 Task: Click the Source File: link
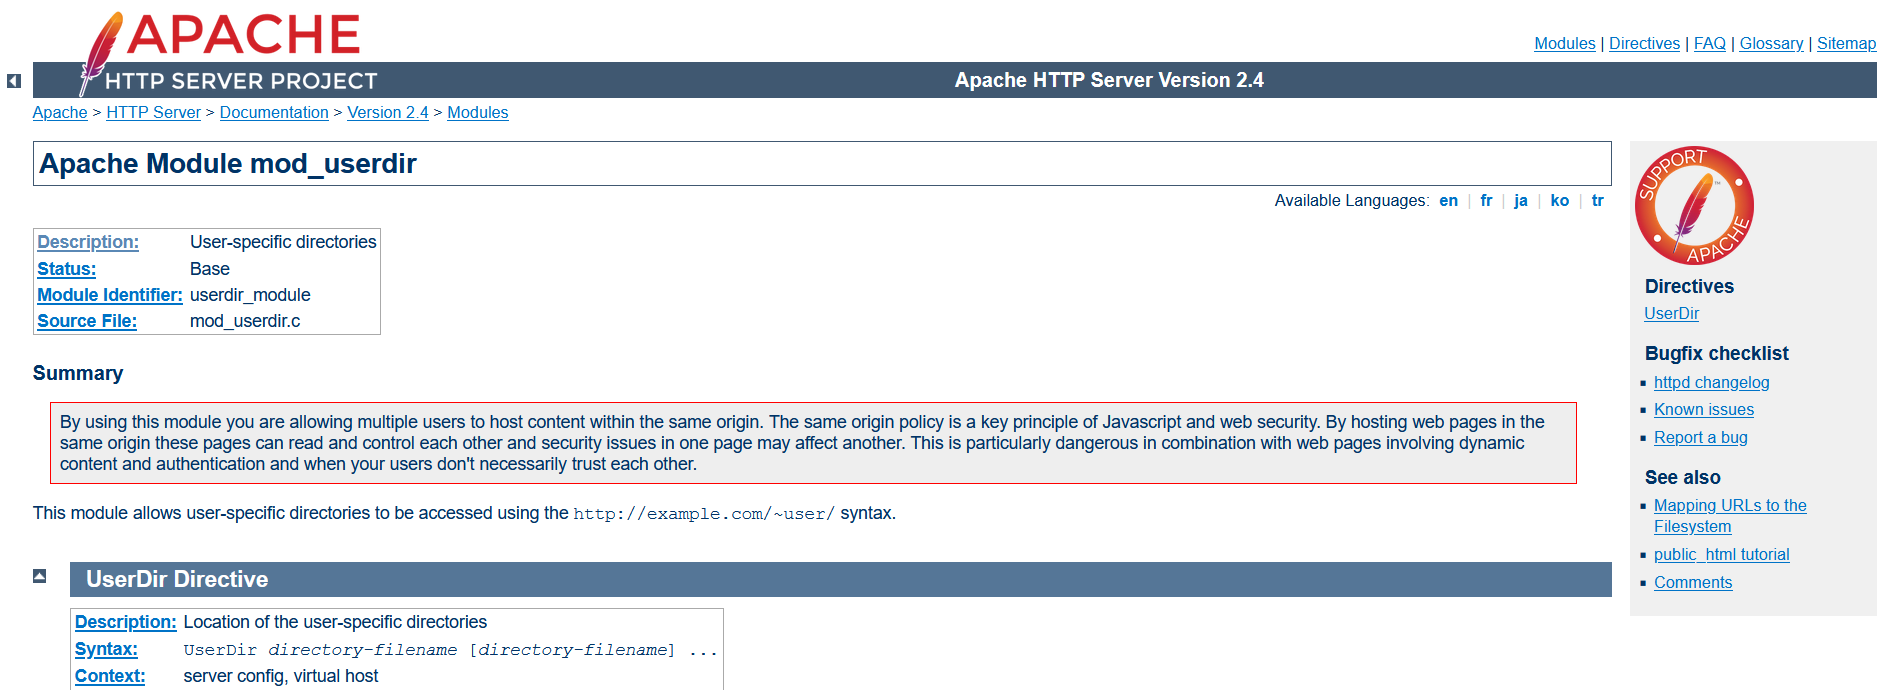(x=87, y=321)
